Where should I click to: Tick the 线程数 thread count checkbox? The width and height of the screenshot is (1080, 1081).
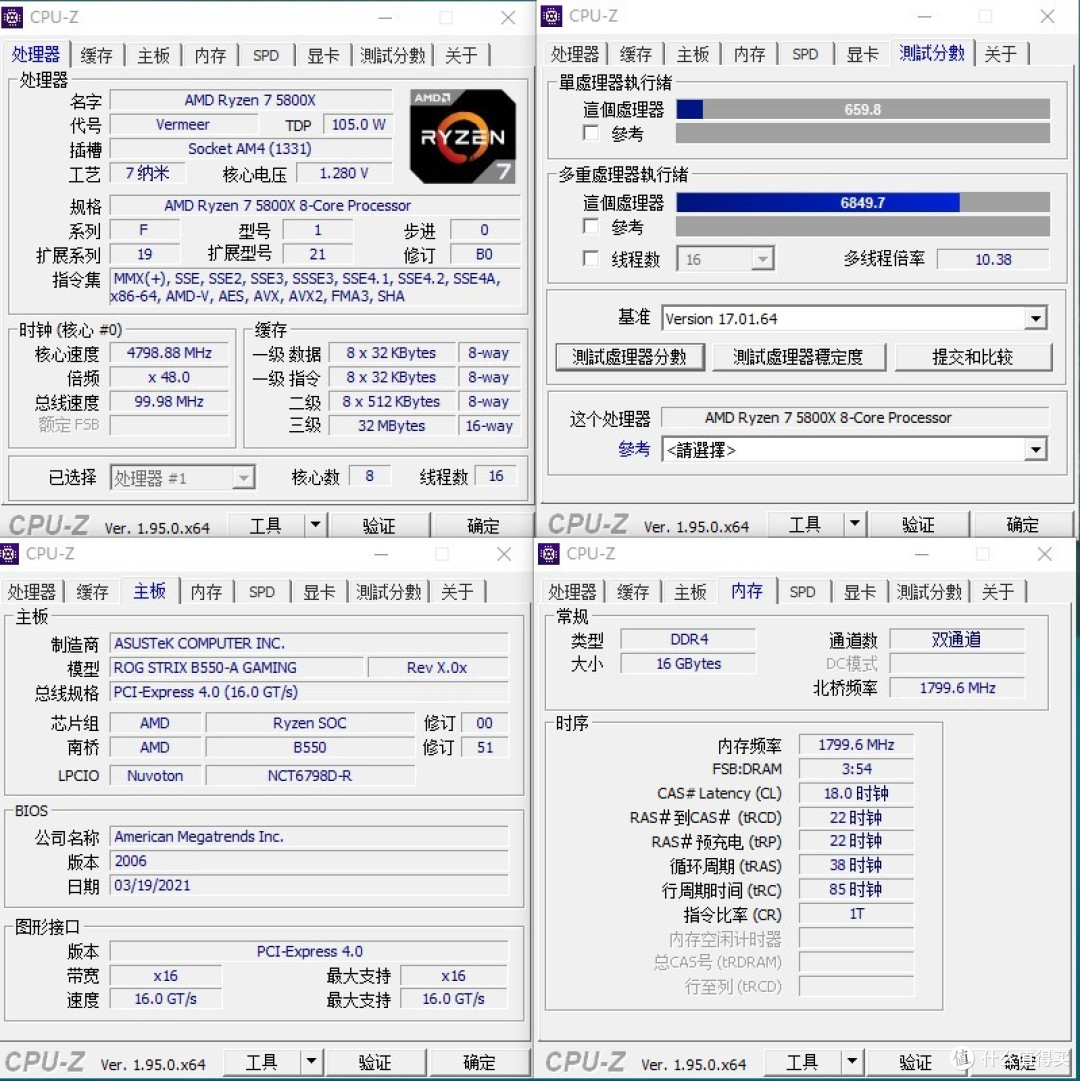tap(591, 259)
